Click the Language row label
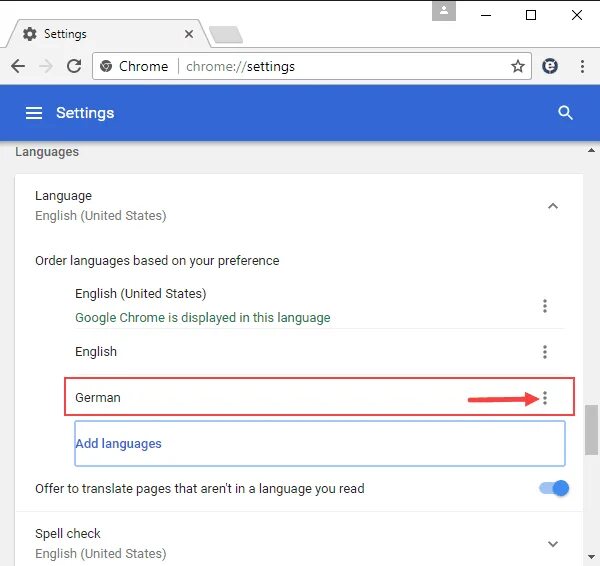 pos(64,196)
